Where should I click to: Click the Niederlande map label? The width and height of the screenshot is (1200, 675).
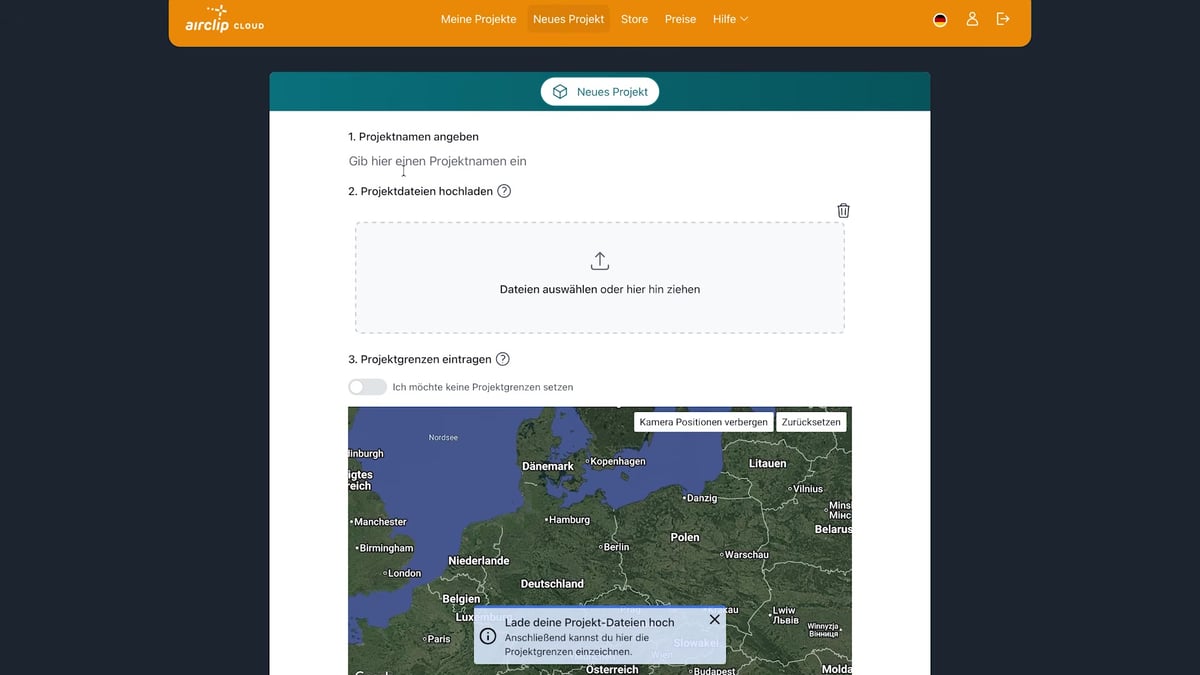tap(479, 561)
